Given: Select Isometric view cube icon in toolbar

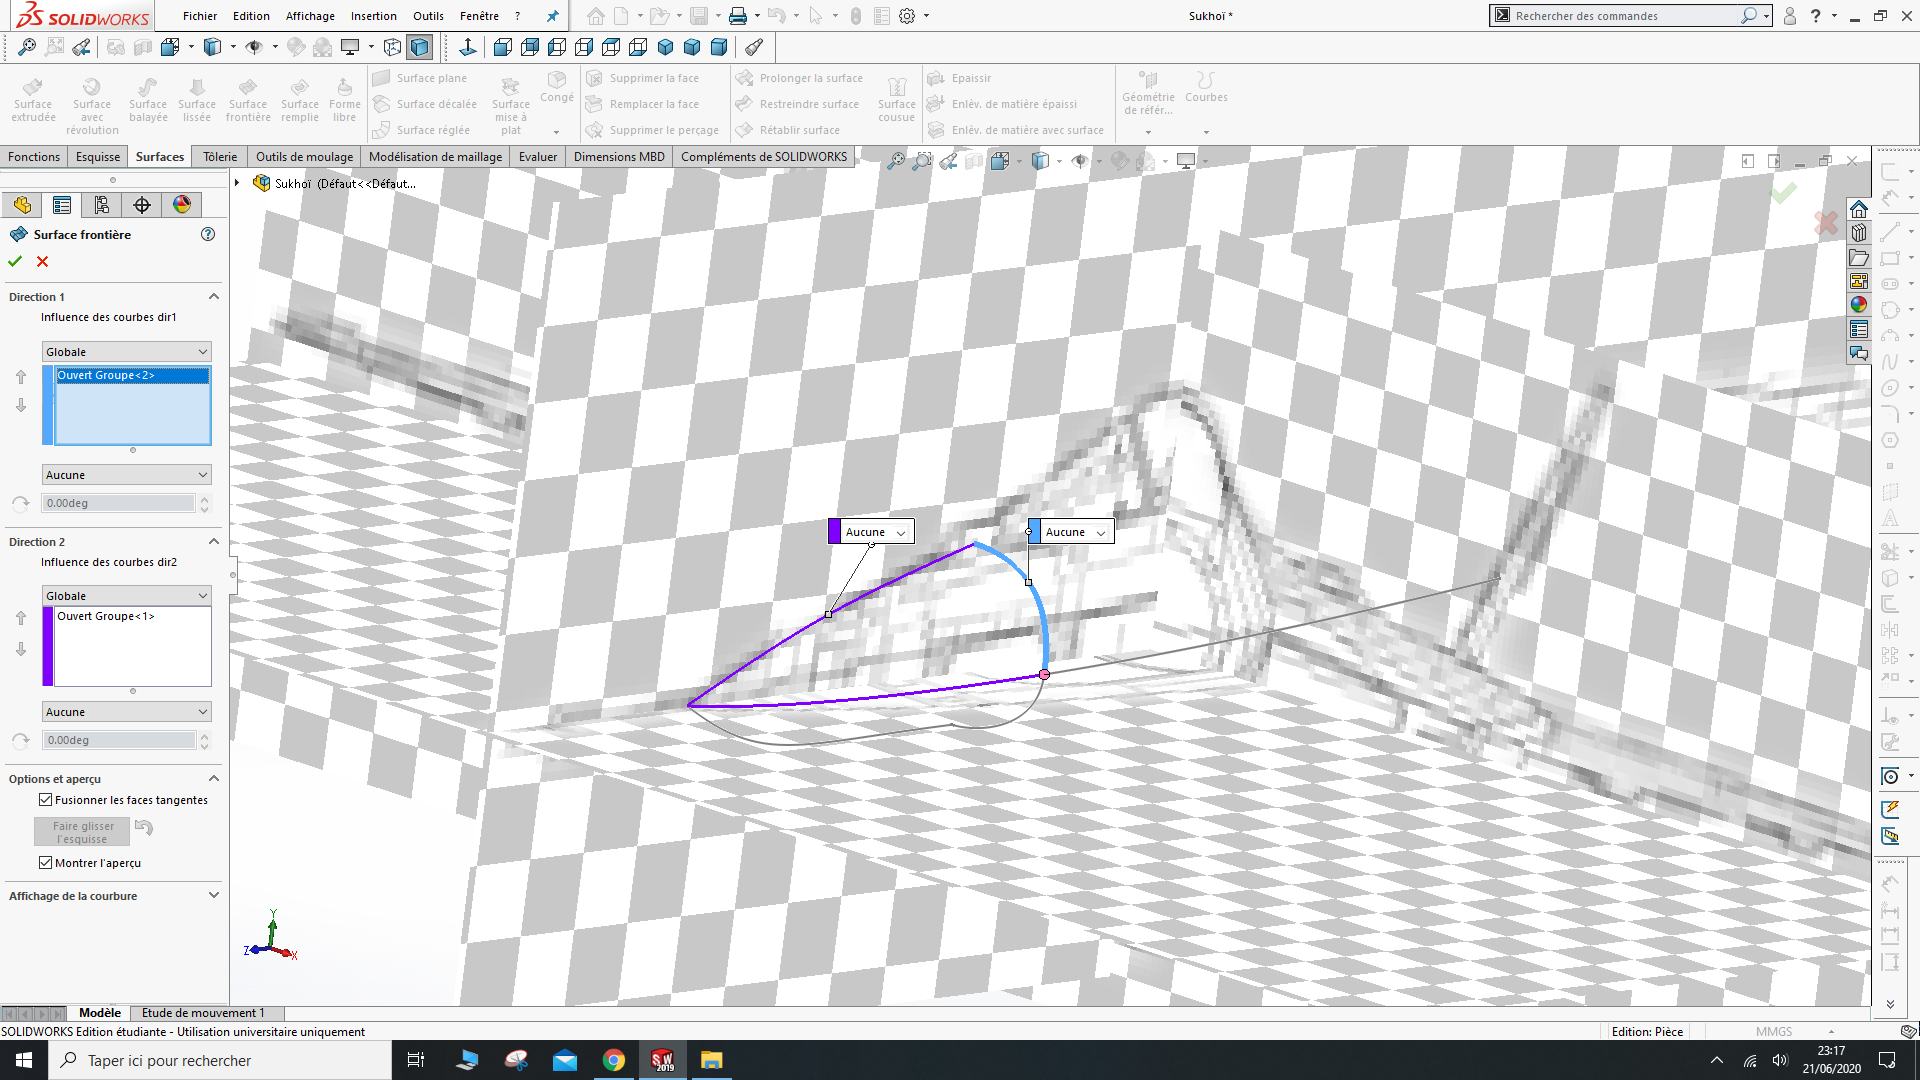Looking at the screenshot, I should click(x=665, y=47).
